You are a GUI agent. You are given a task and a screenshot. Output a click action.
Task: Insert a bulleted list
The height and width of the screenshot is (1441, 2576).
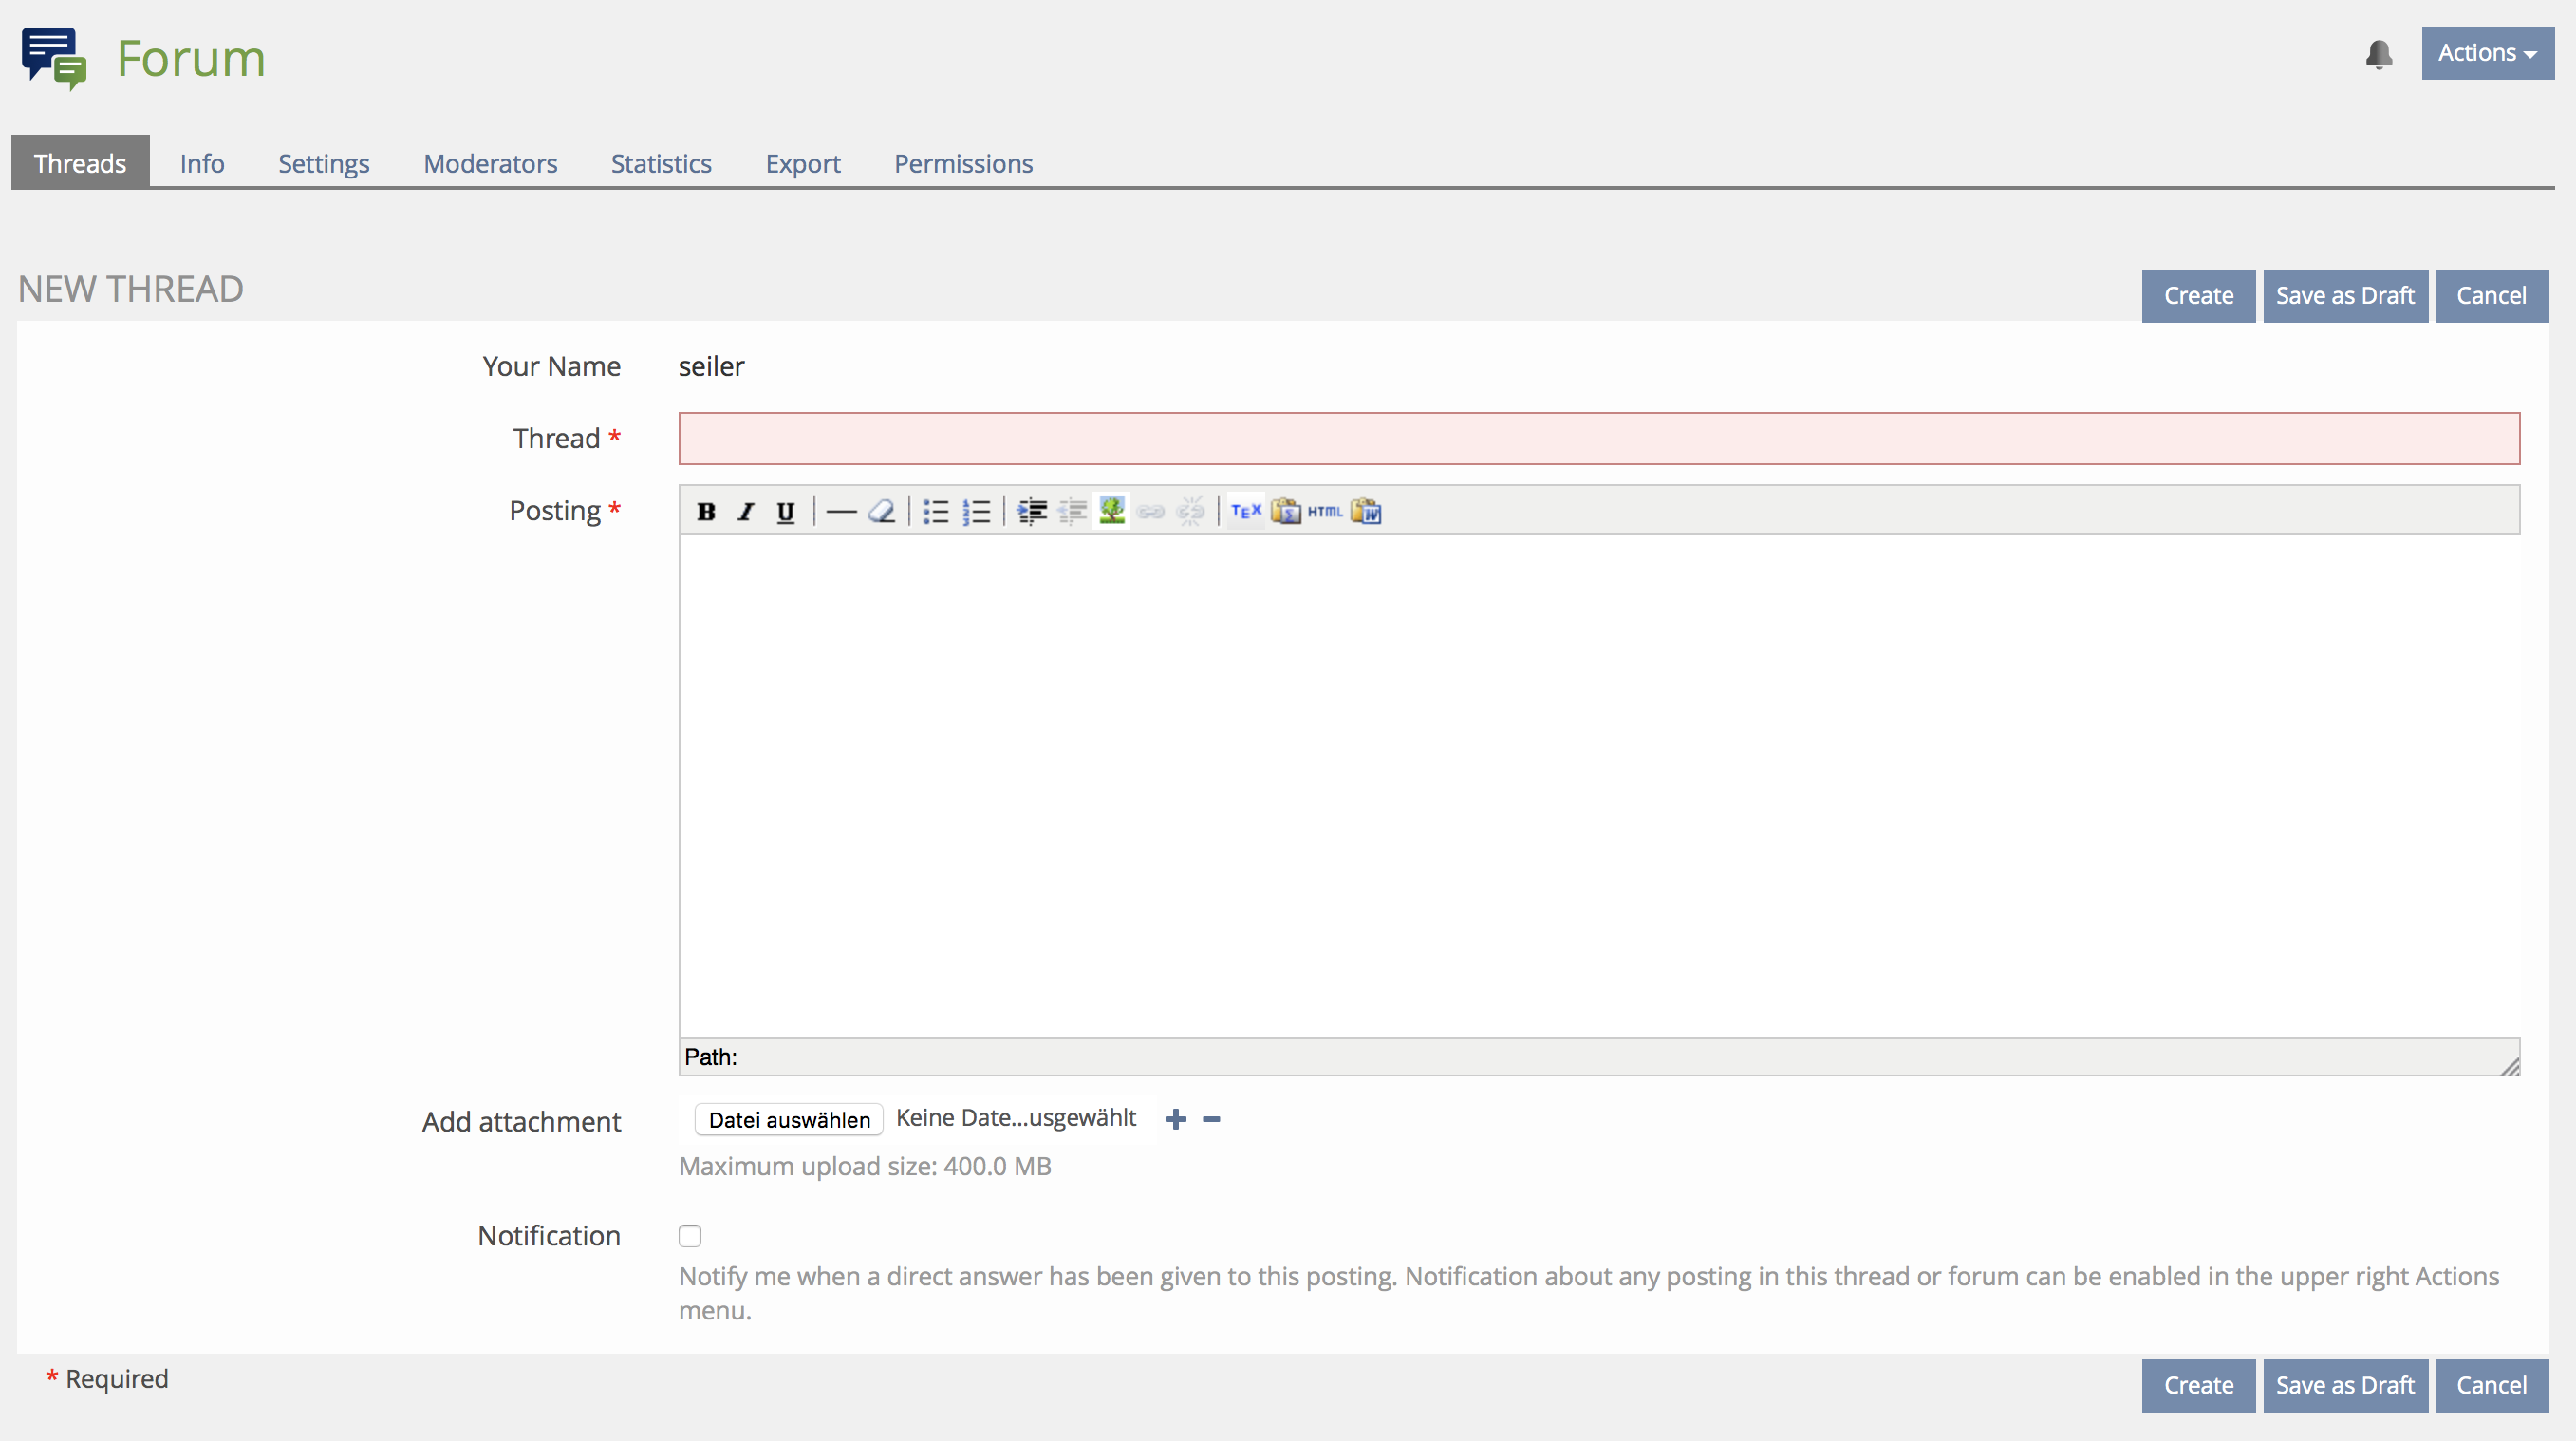[936, 512]
